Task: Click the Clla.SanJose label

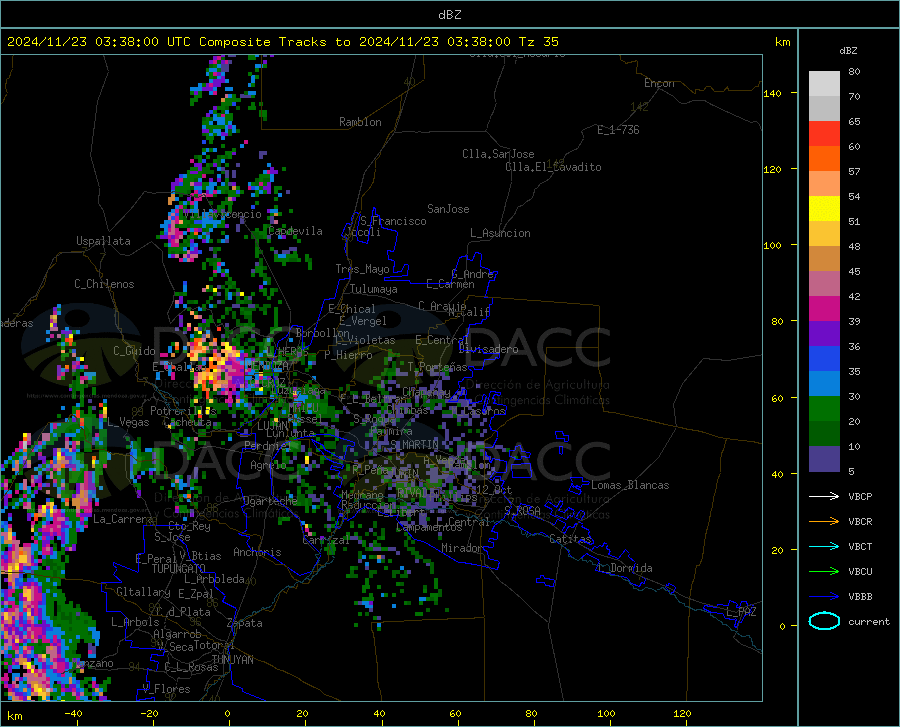Action: [x=498, y=154]
